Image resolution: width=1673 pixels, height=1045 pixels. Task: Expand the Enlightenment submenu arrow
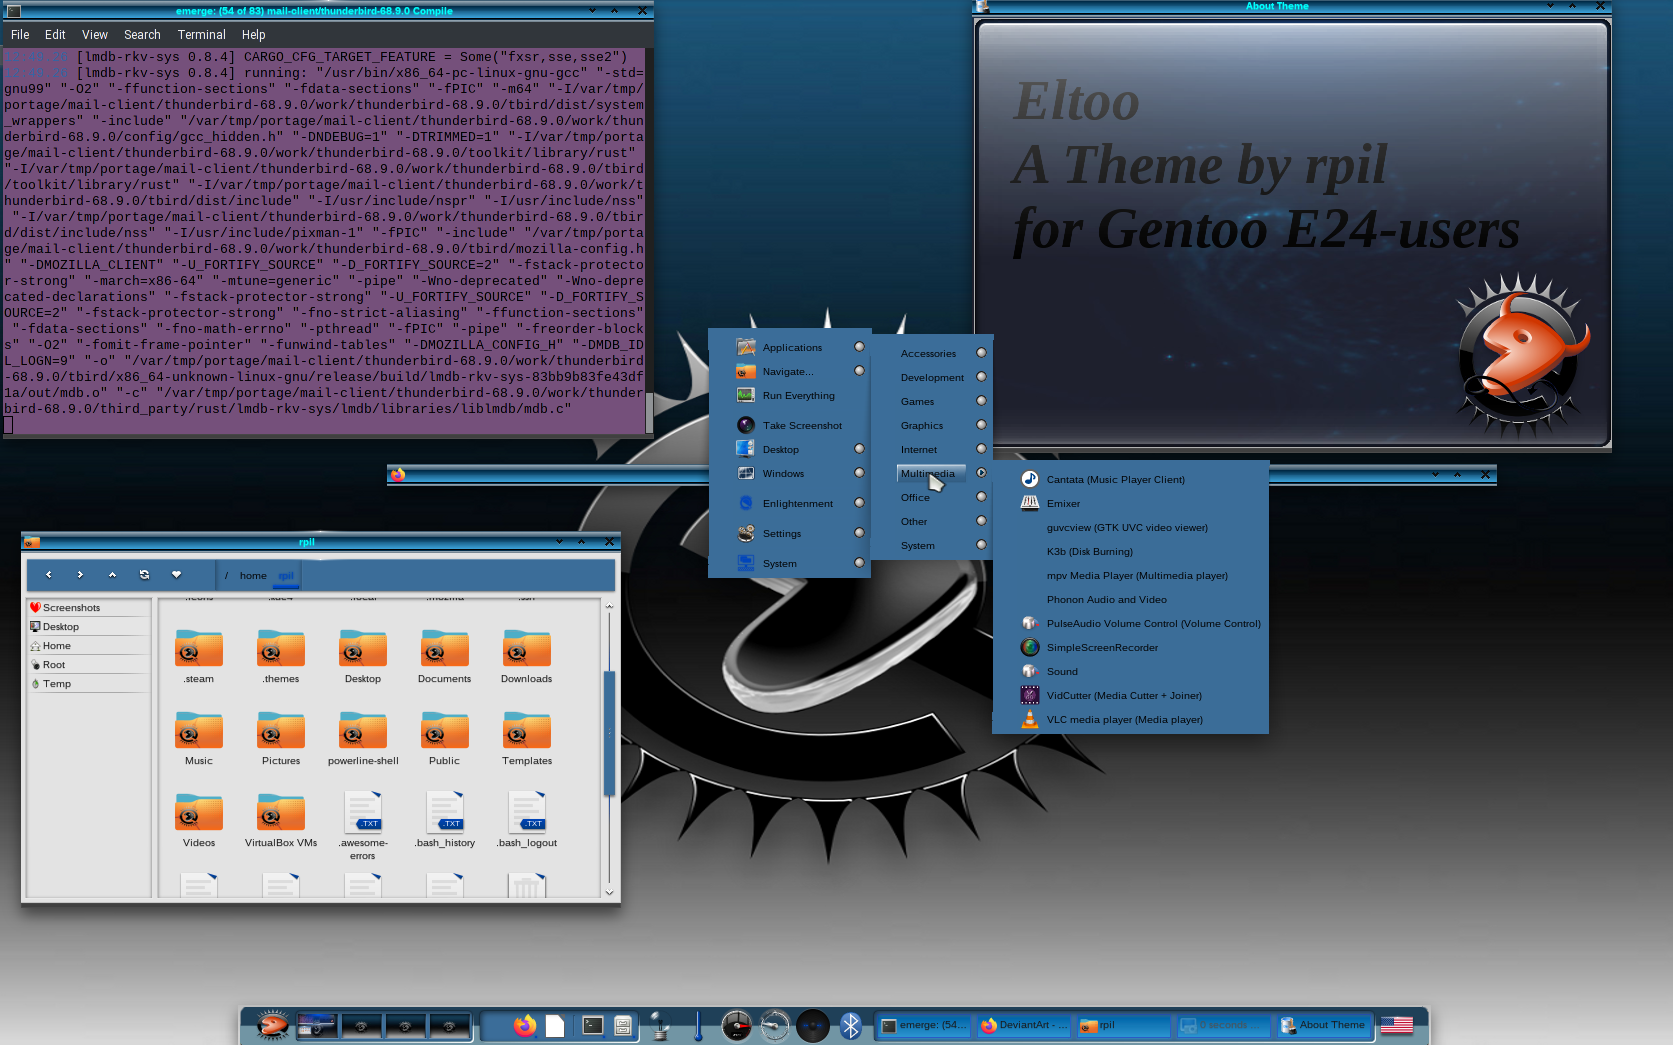pos(859,503)
